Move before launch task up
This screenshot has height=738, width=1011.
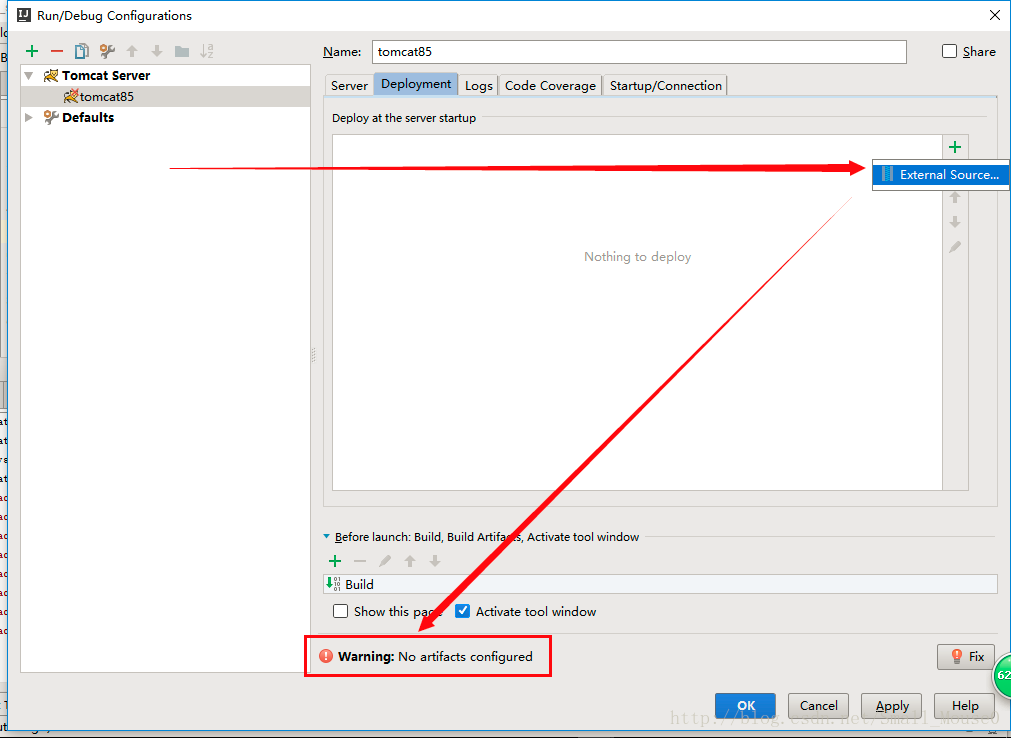[x=410, y=561]
